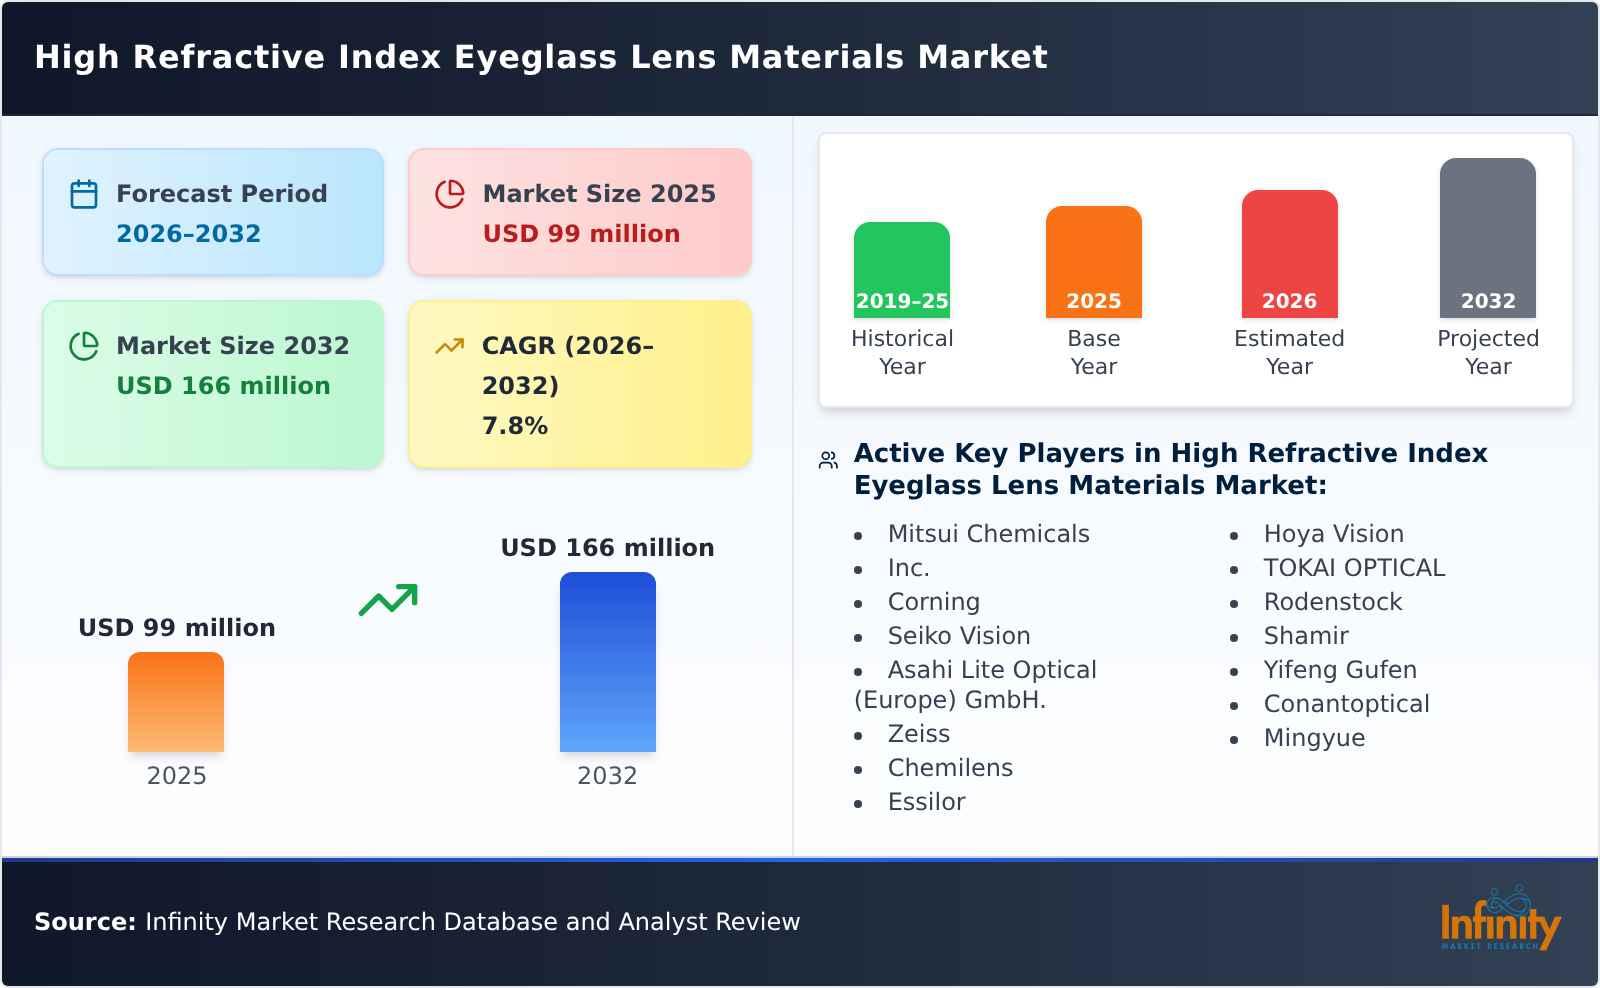The image size is (1600, 988).
Task: Click the trend arrow icon in the CAGR card
Action: [x=450, y=345]
